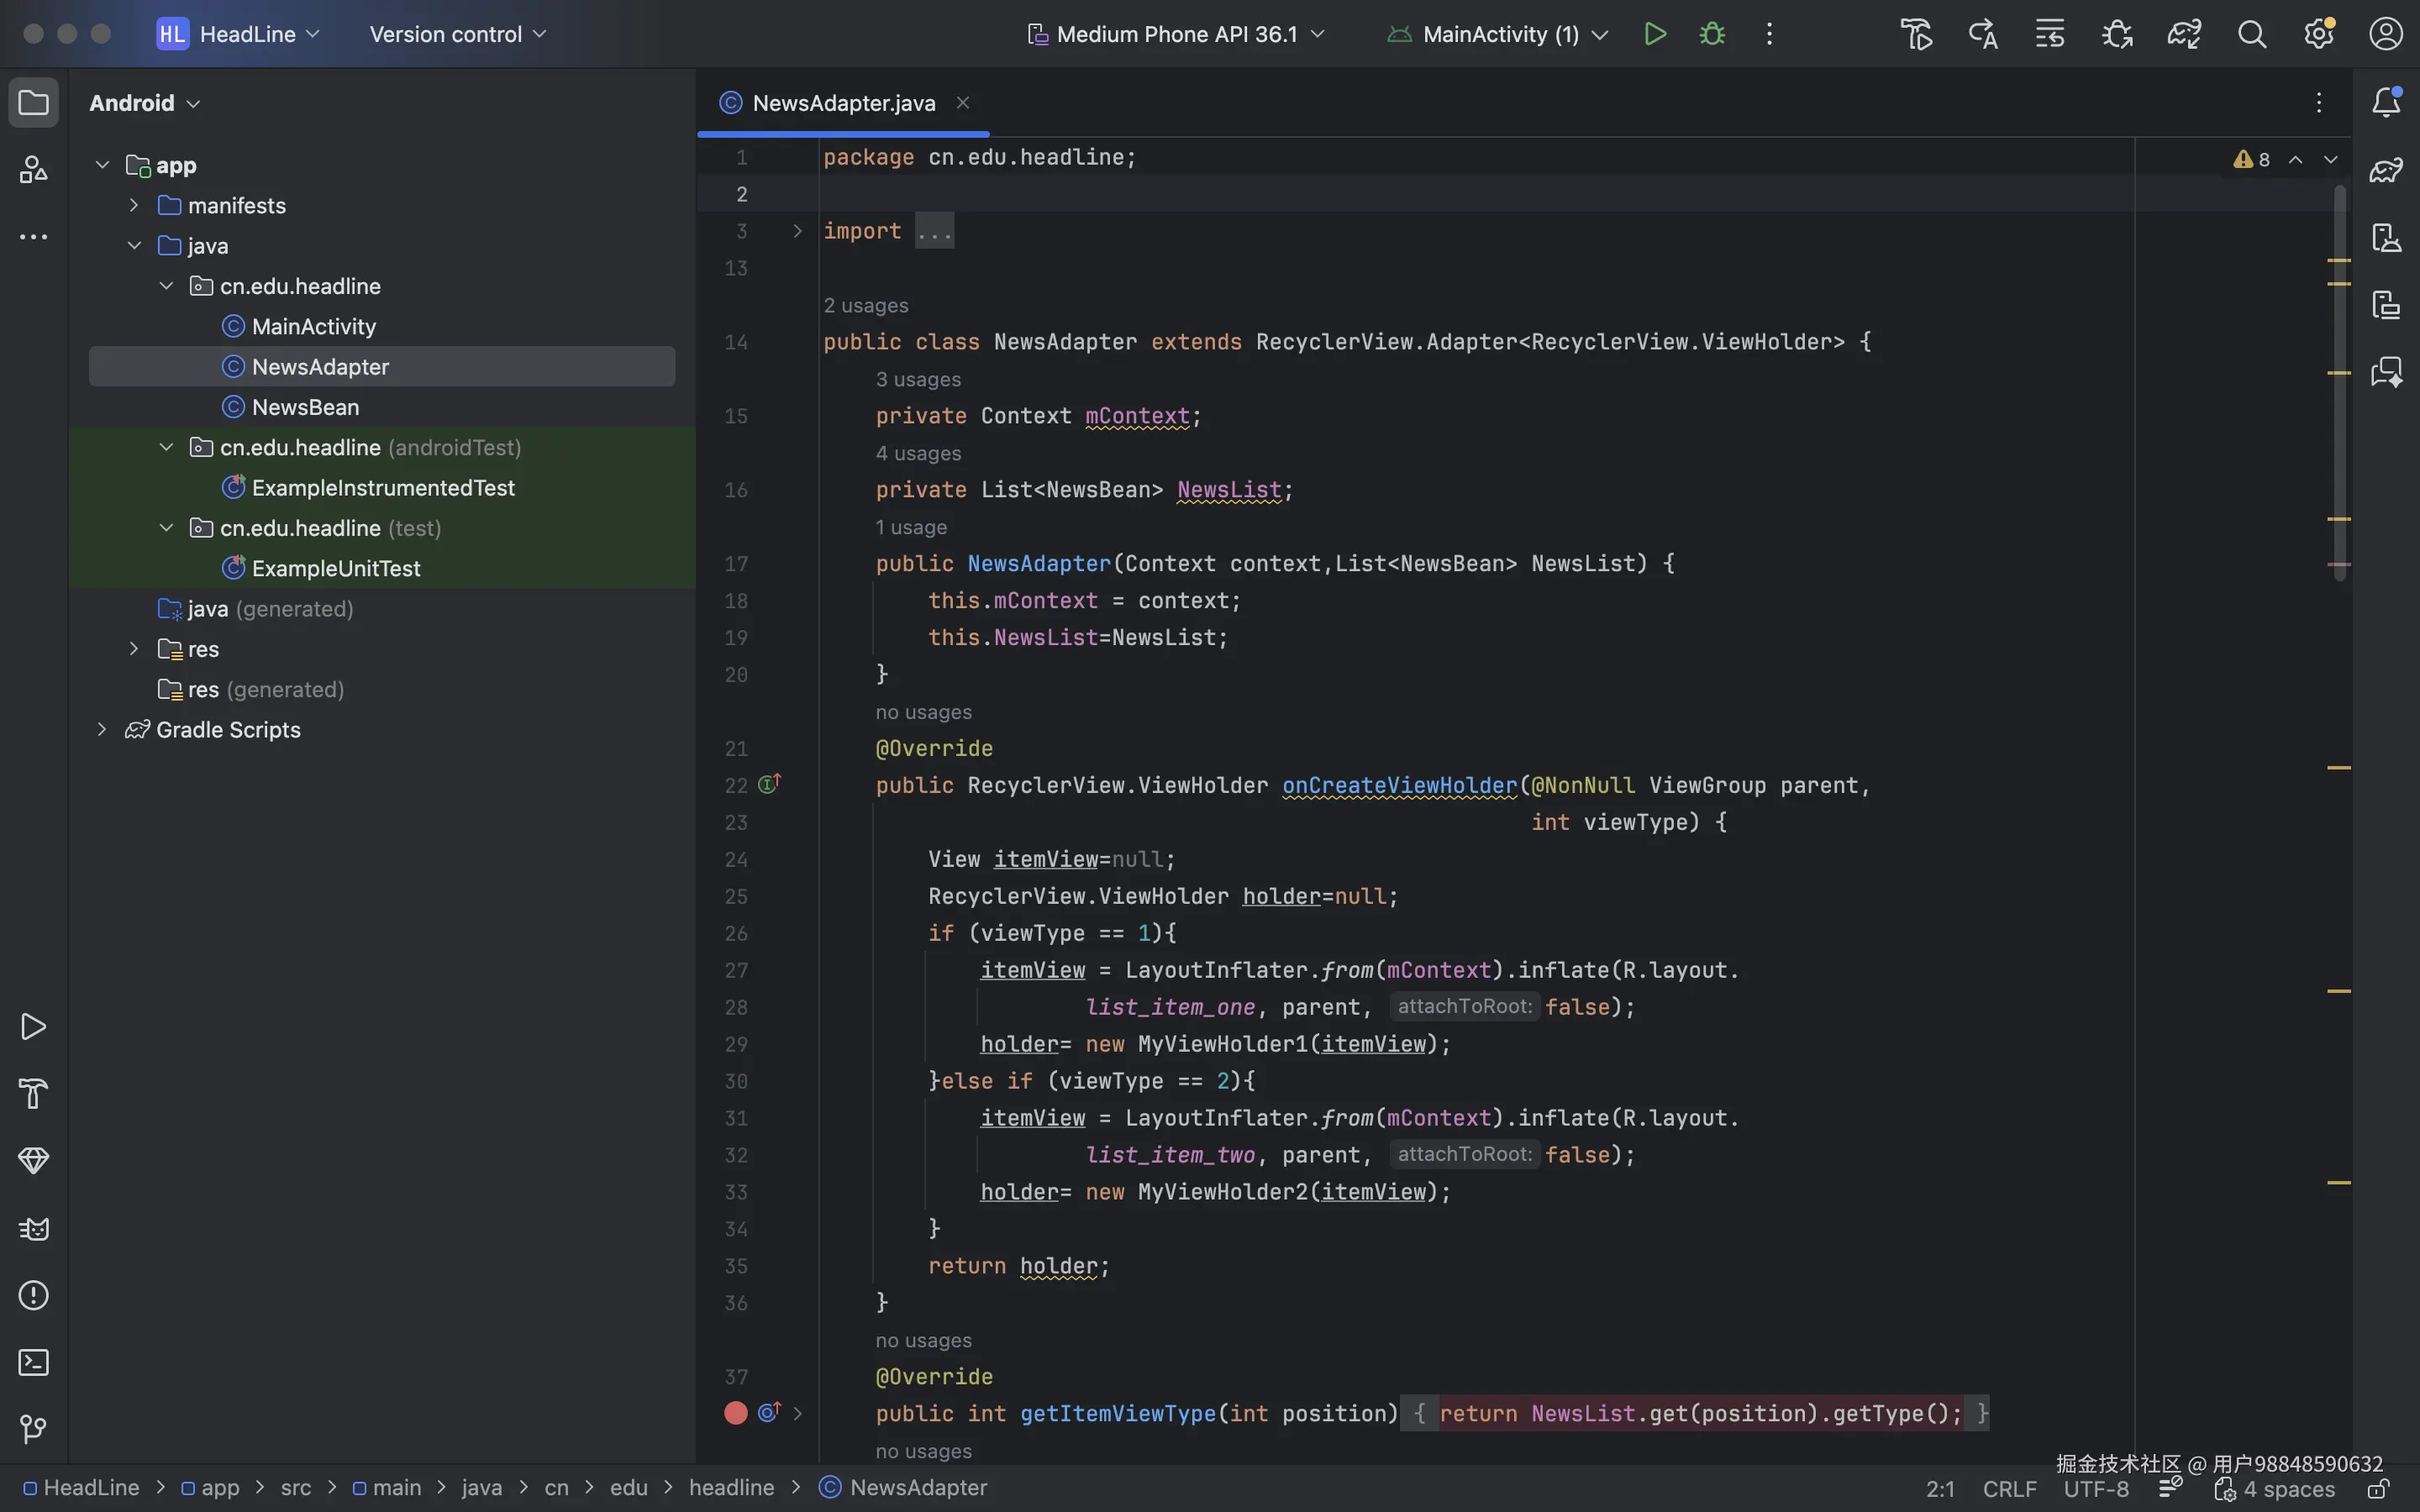The width and height of the screenshot is (2420, 1512).
Task: Toggle the breakpoint on the getItemViewType line
Action: click(736, 1413)
